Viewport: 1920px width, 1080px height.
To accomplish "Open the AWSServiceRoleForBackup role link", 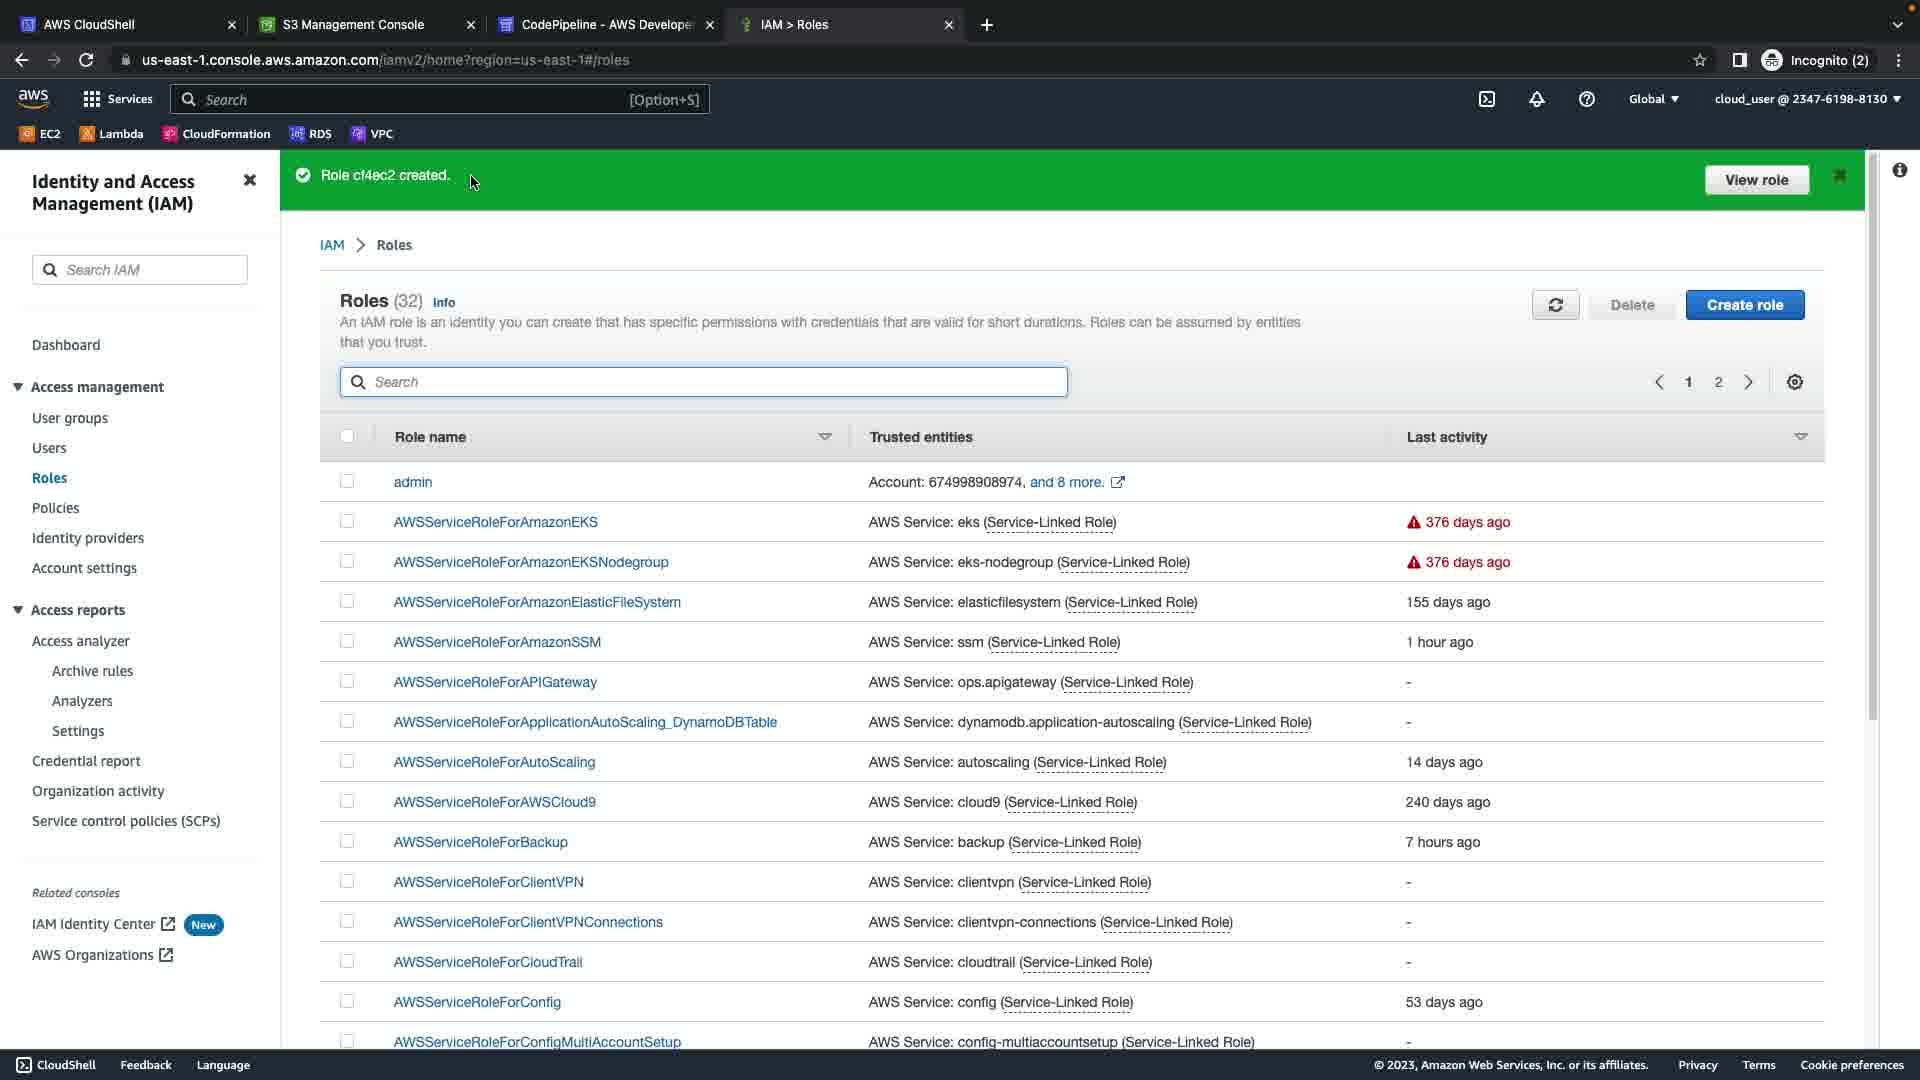I will point(480,842).
